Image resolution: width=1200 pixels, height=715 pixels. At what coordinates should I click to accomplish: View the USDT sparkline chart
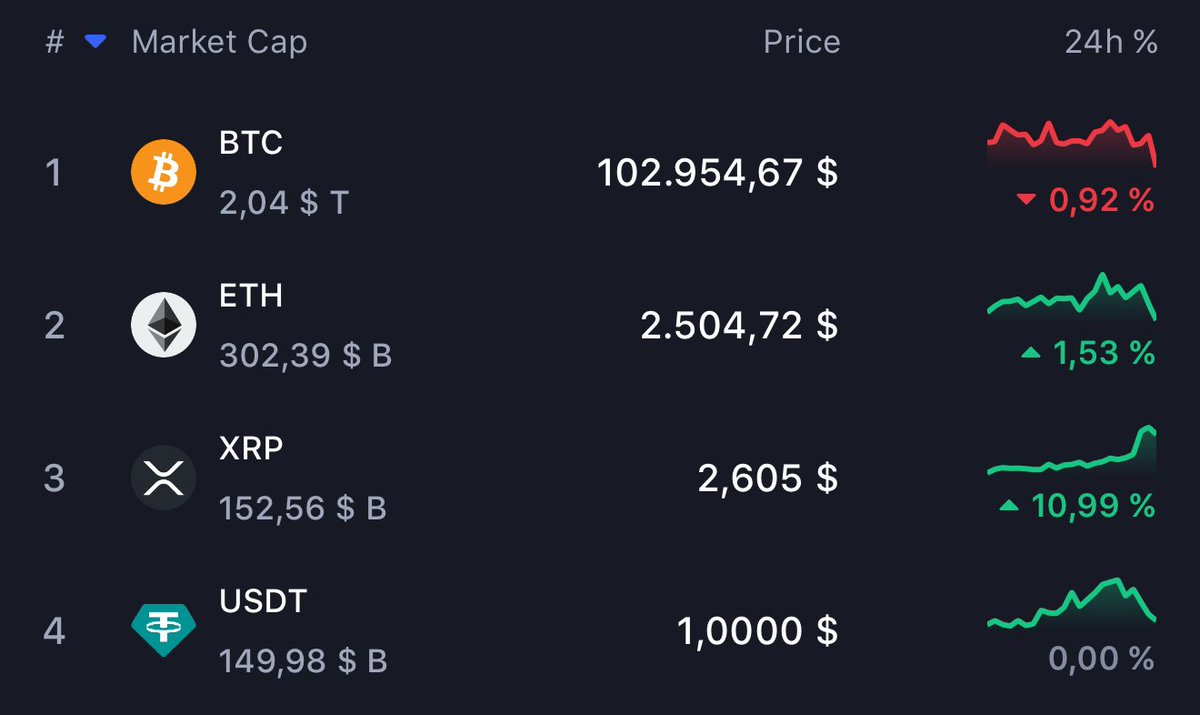click(1072, 603)
